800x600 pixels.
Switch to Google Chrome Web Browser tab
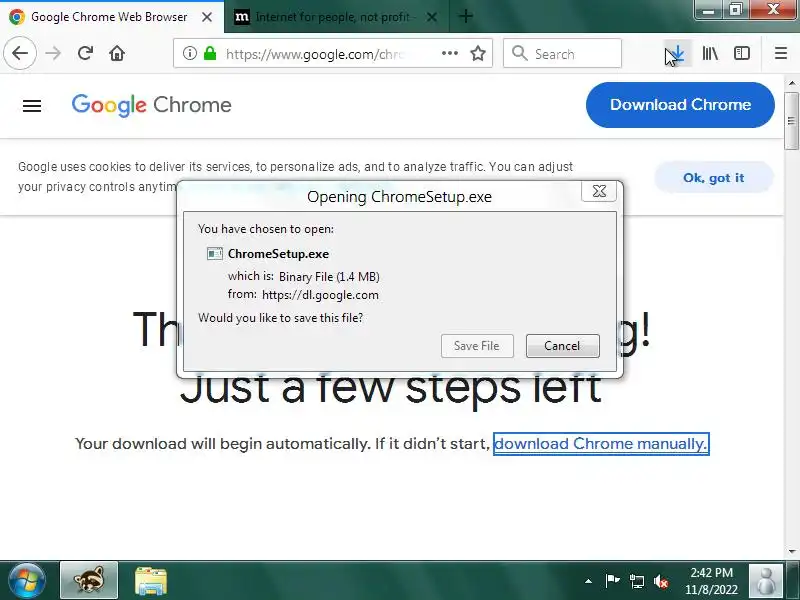click(x=112, y=17)
